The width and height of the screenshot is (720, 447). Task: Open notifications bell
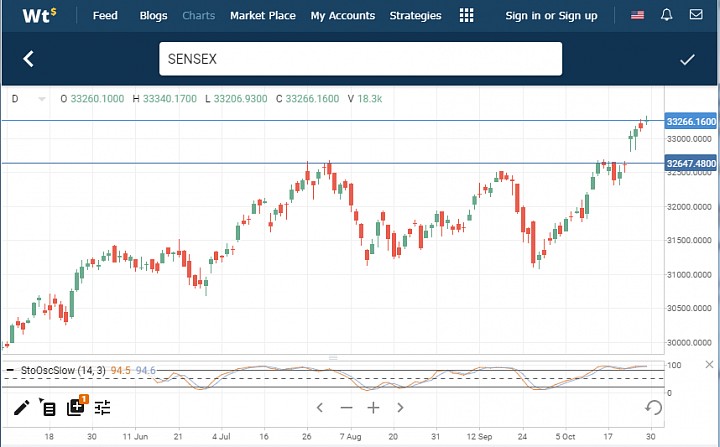666,15
